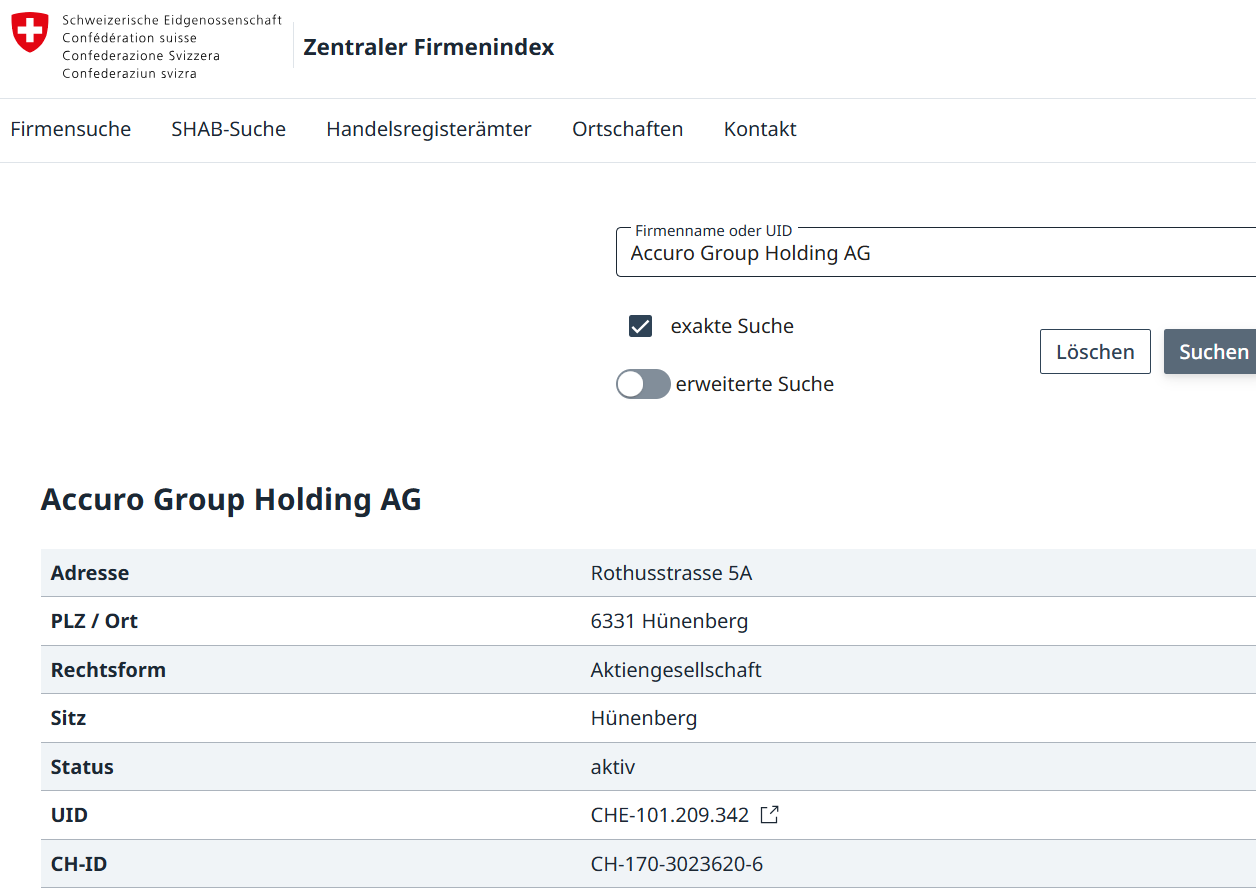The width and height of the screenshot is (1256, 888).
Task: Open the Kontakt page
Action: 760,129
